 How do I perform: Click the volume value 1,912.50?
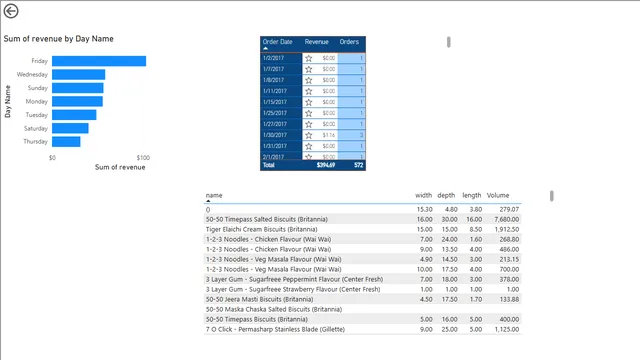pyautogui.click(x=507, y=229)
